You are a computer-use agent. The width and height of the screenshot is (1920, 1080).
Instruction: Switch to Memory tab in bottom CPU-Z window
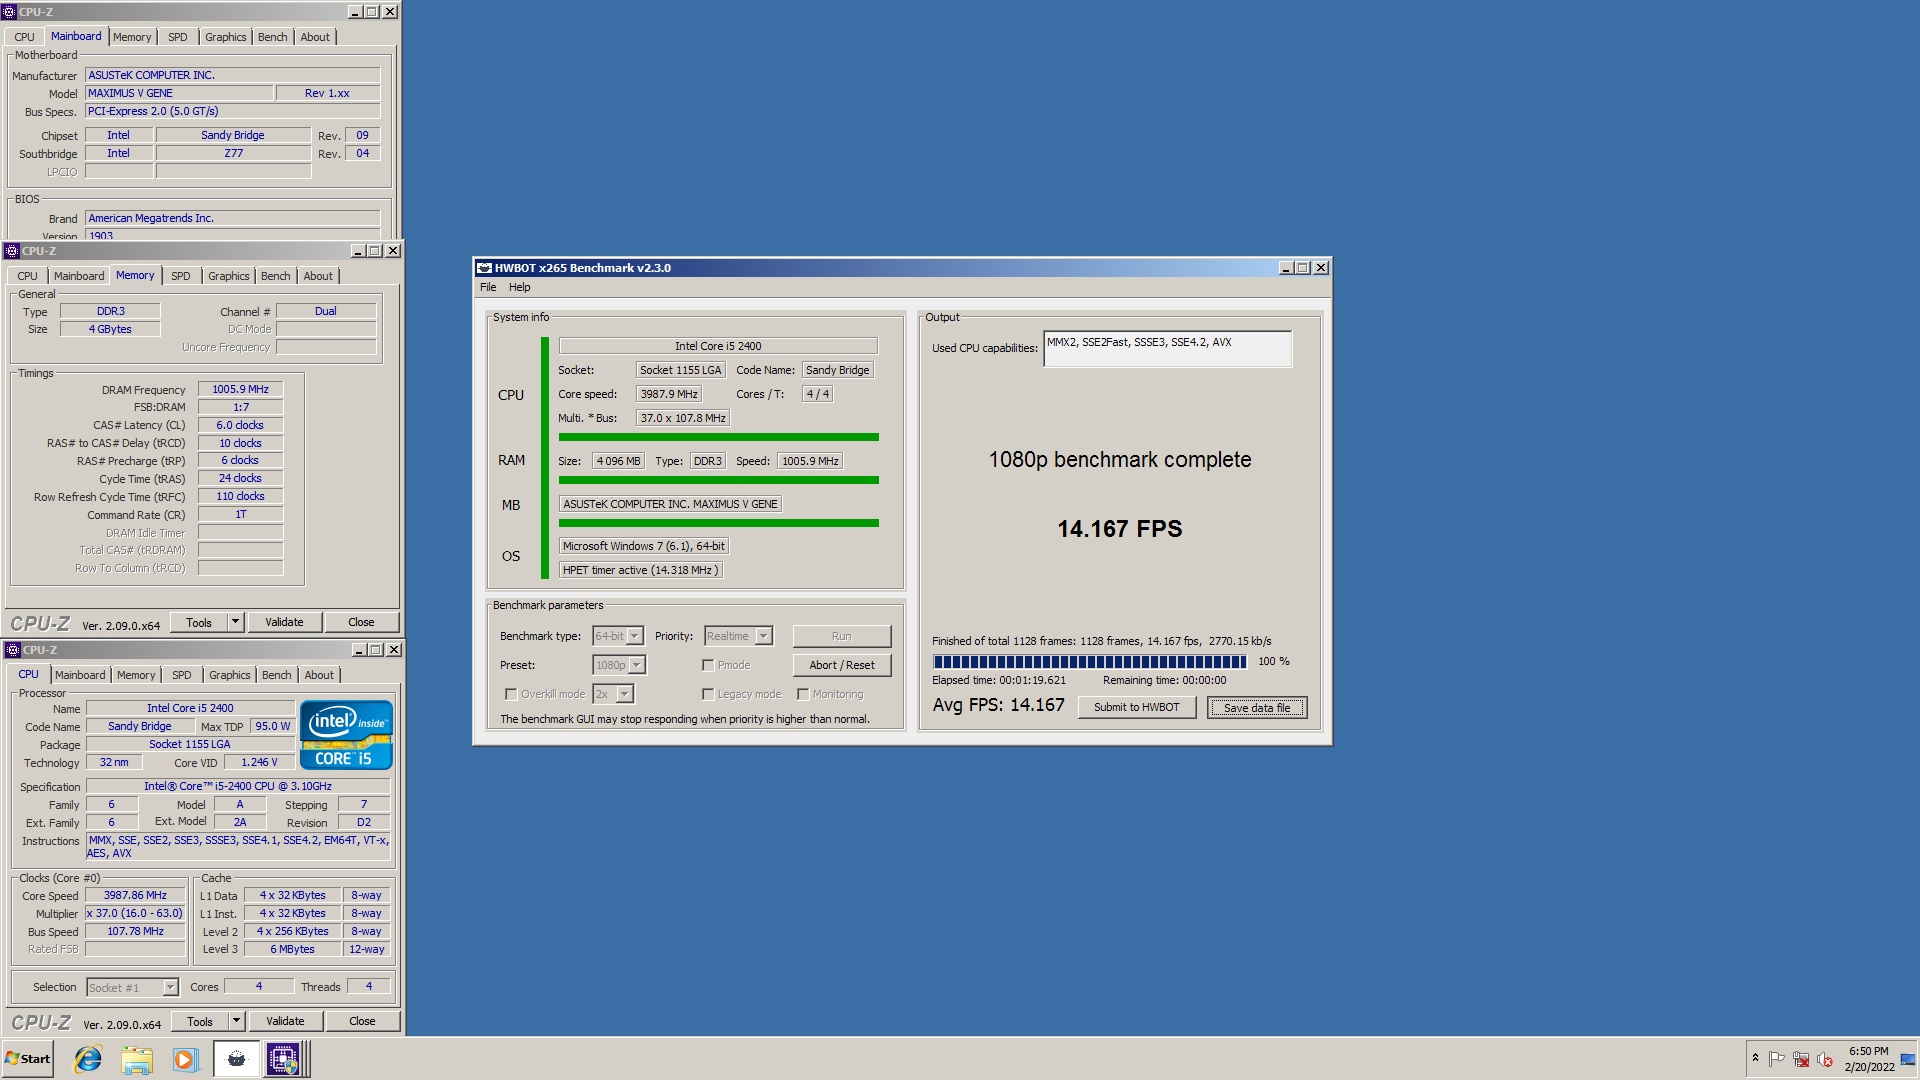point(136,675)
